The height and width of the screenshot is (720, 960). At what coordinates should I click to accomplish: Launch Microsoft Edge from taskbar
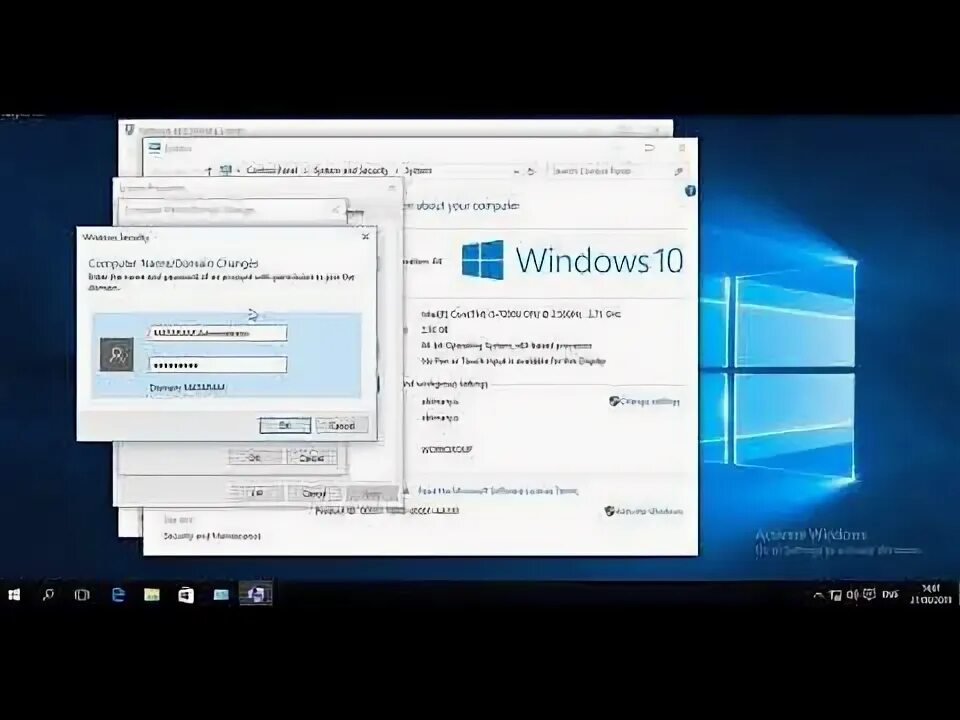(118, 594)
